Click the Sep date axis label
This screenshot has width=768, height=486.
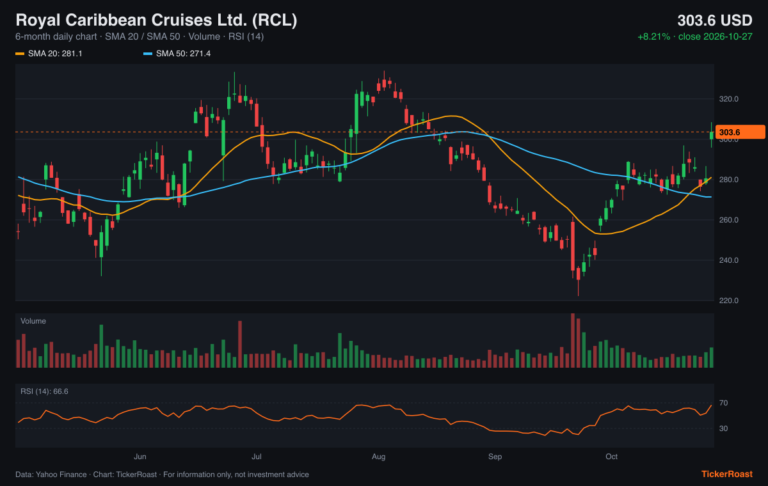tap(495, 457)
